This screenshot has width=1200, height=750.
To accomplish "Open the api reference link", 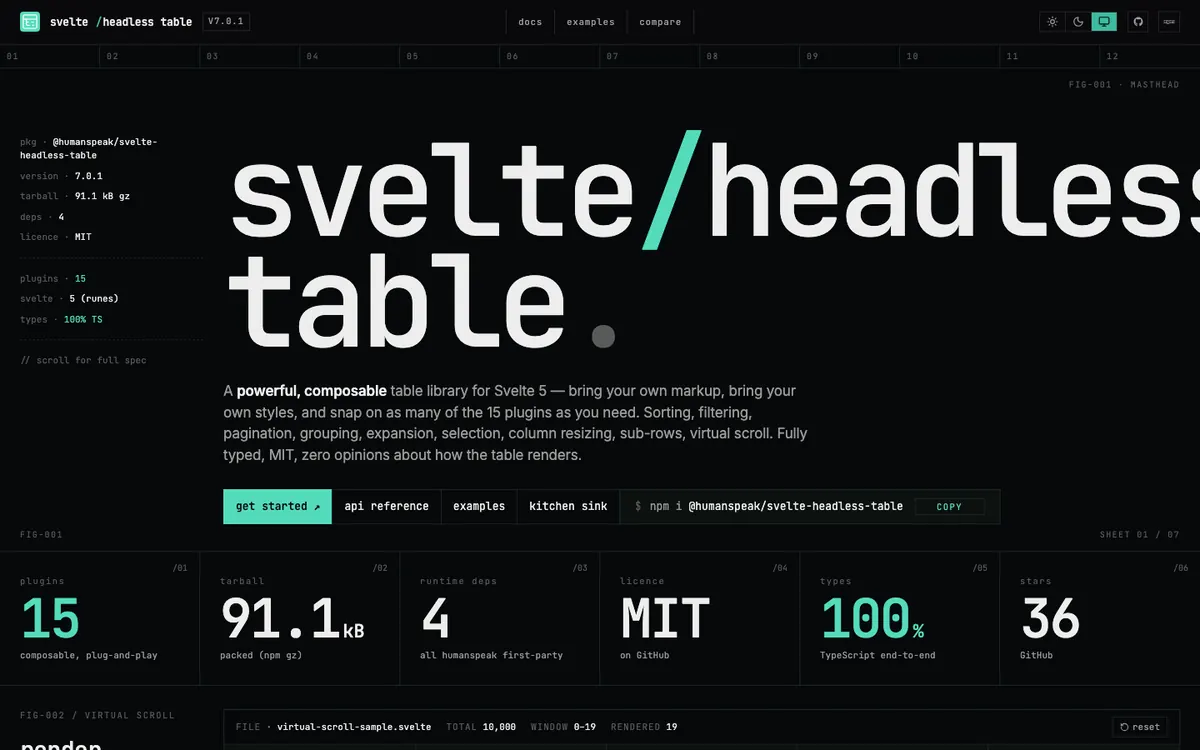I will pos(386,506).
